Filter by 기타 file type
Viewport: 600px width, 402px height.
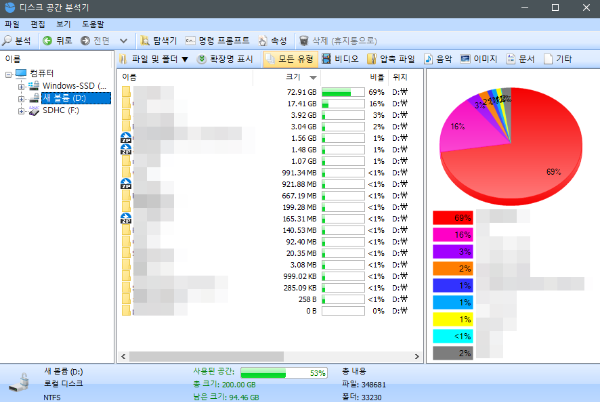click(x=558, y=59)
